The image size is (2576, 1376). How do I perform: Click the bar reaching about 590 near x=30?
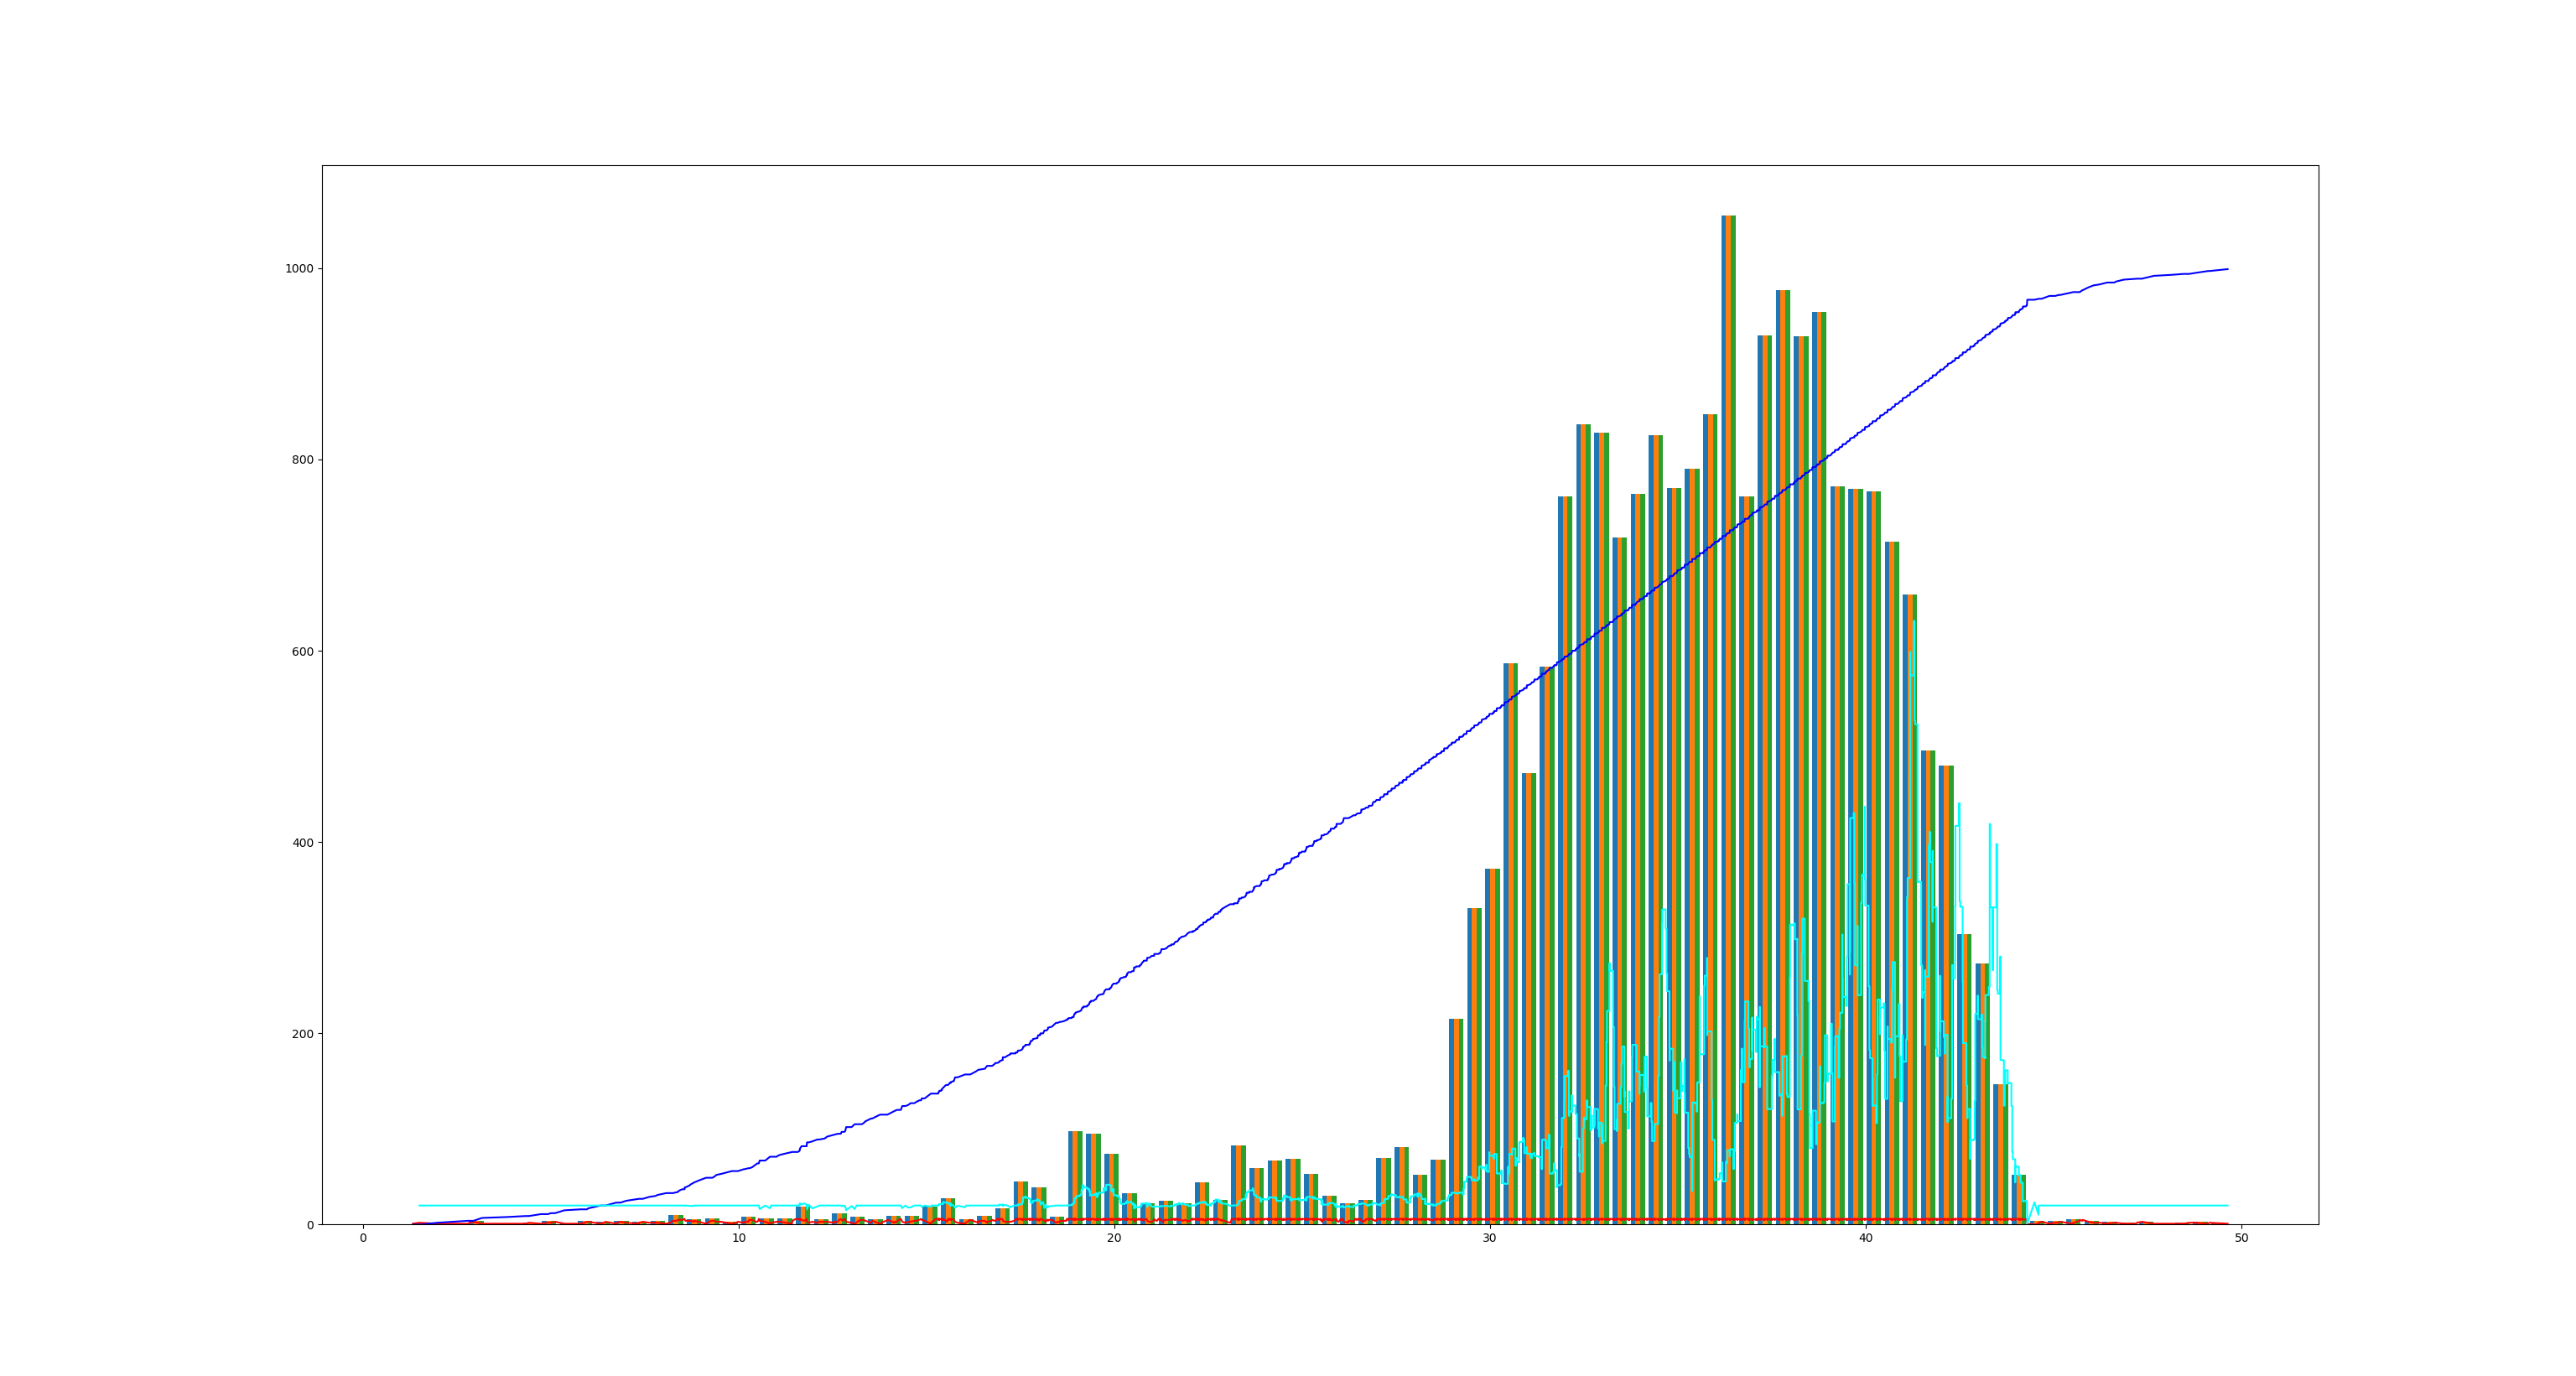click(1510, 665)
